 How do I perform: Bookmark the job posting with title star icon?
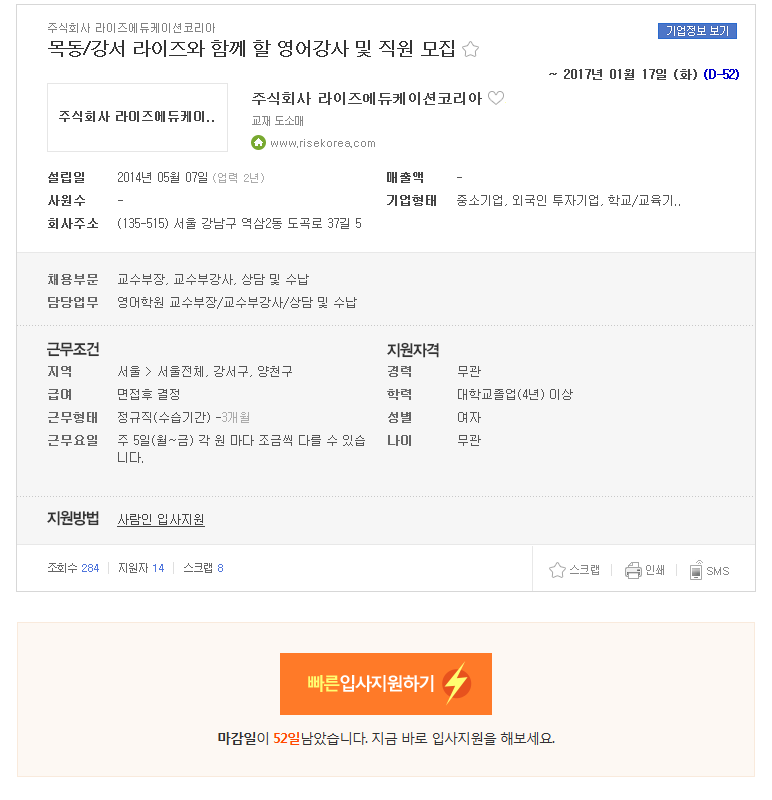(470, 49)
